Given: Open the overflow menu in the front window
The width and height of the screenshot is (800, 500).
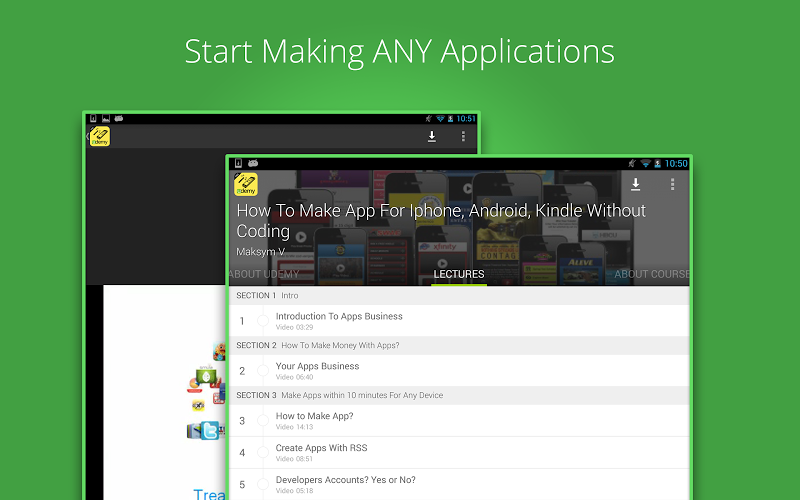Looking at the screenshot, I should point(672,184).
